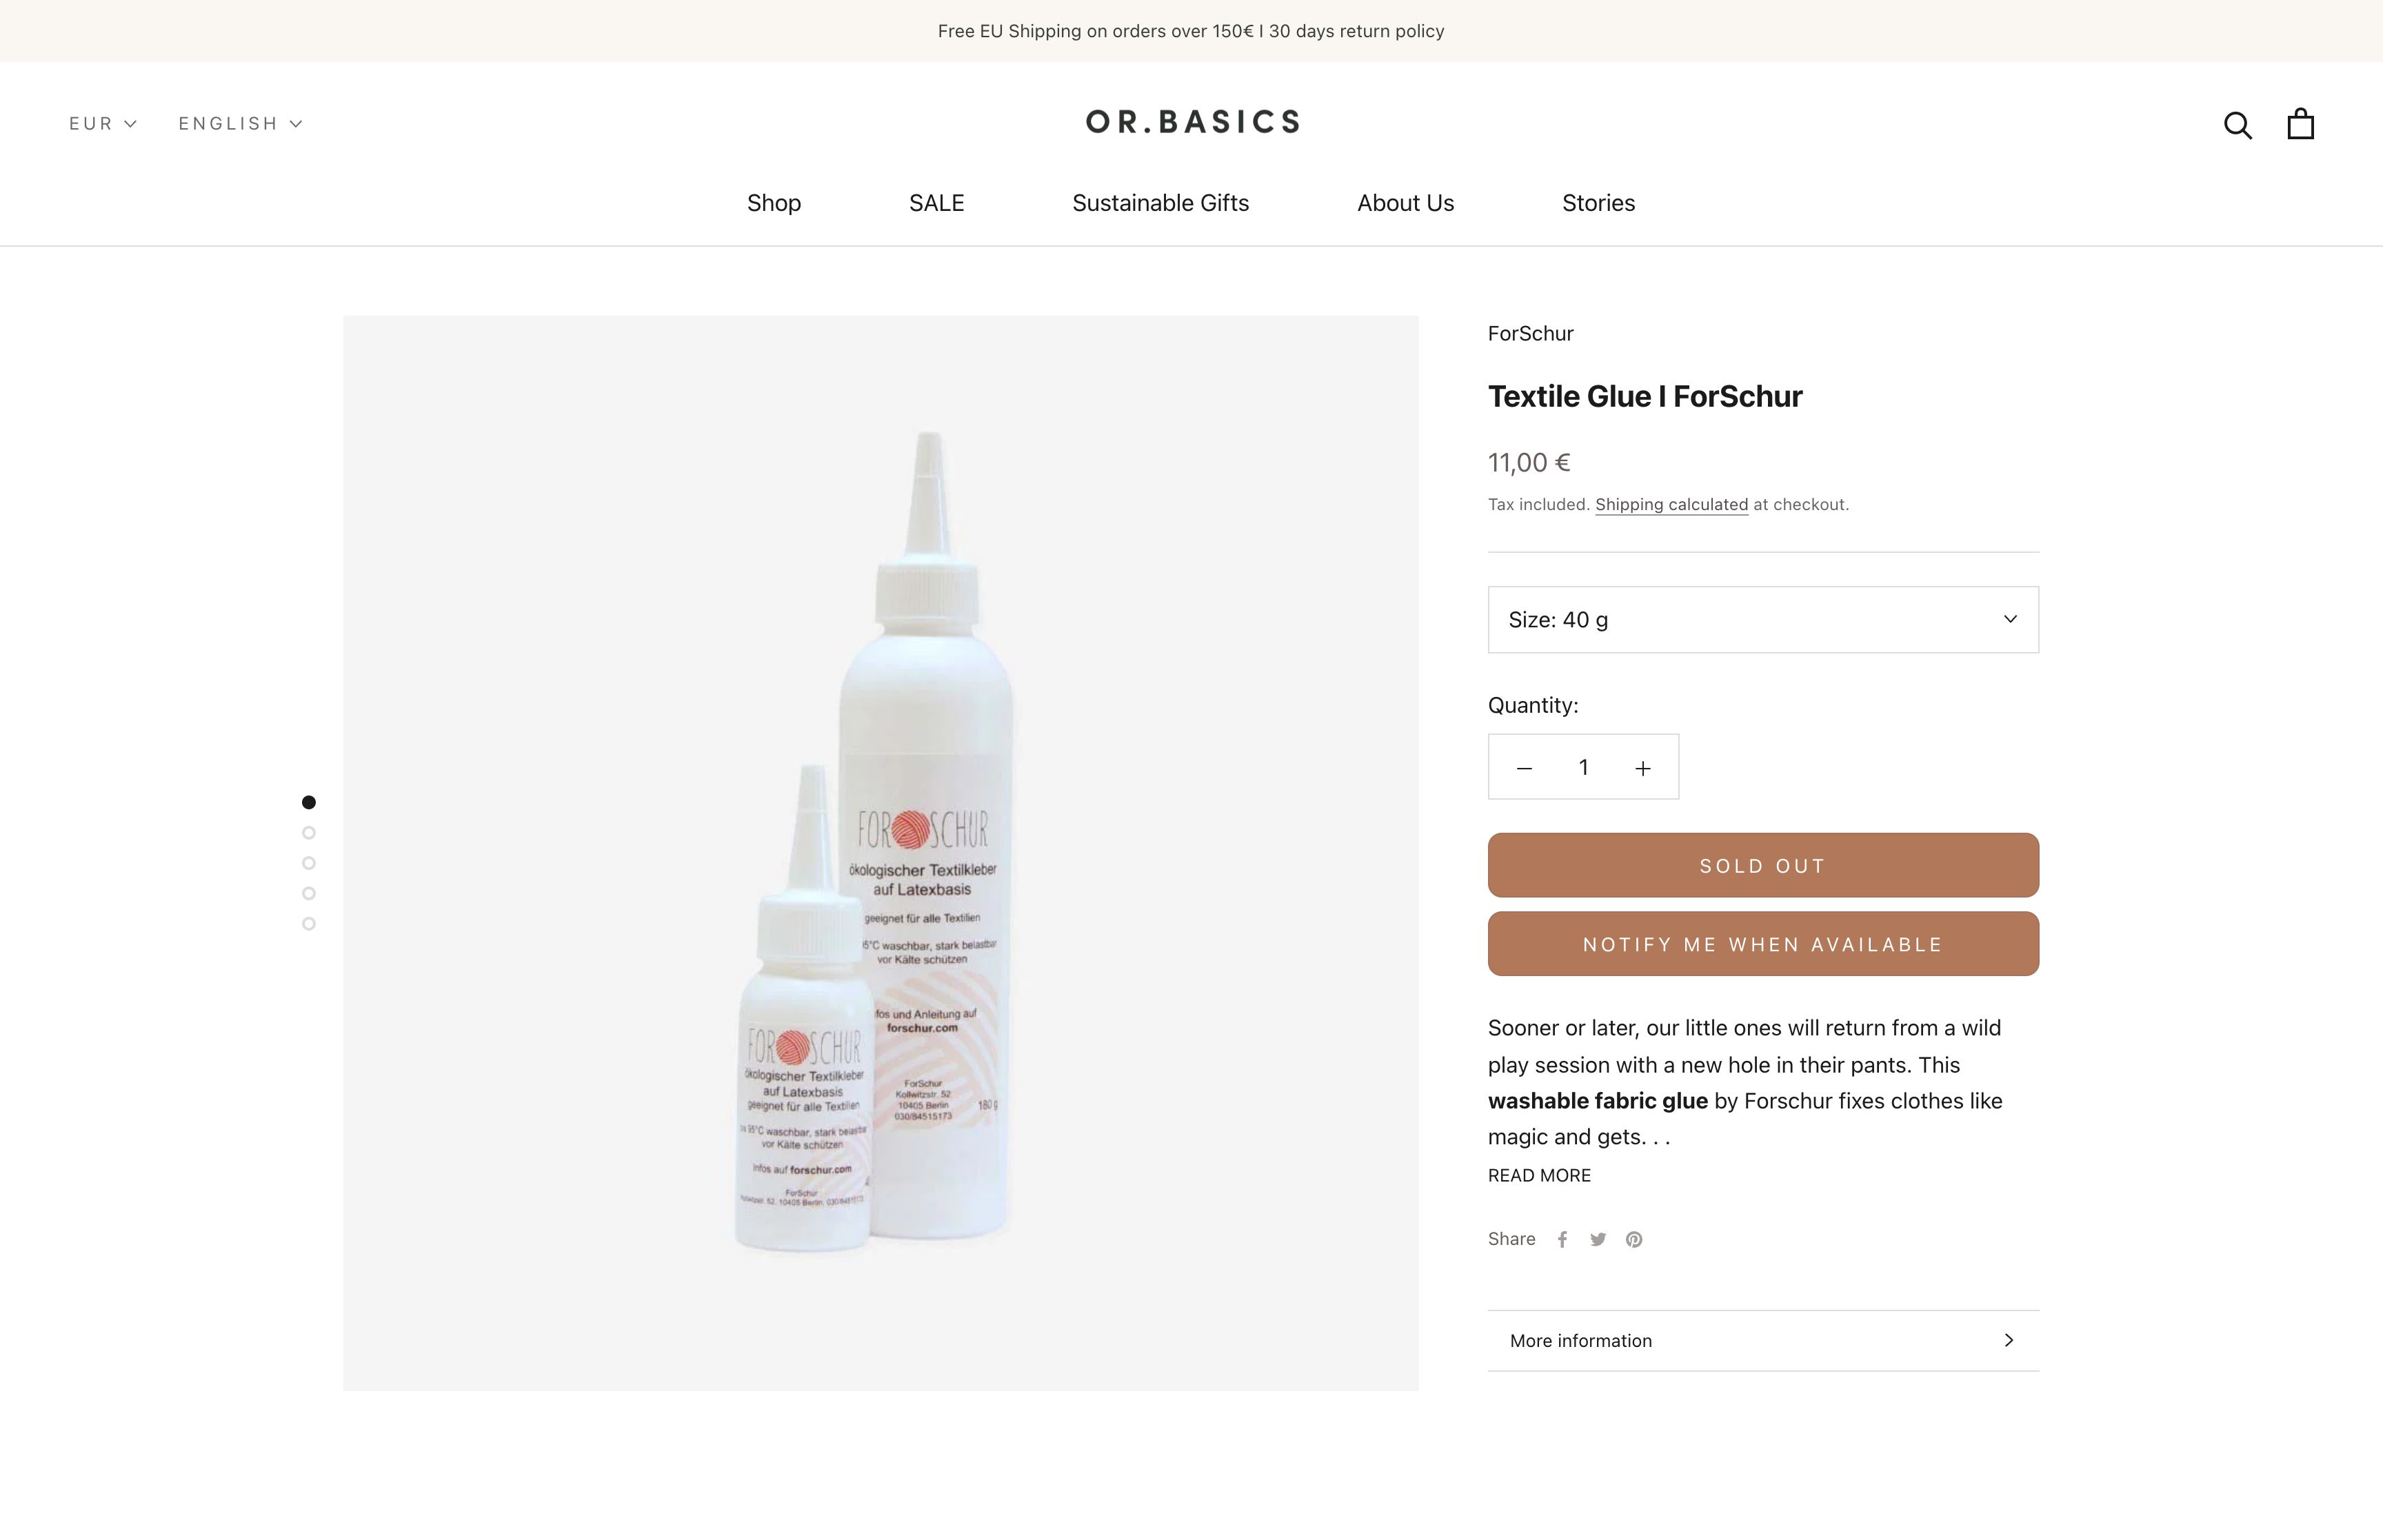Image resolution: width=2383 pixels, height=1540 pixels.
Task: Click the quantity input field
Action: 1583,768
